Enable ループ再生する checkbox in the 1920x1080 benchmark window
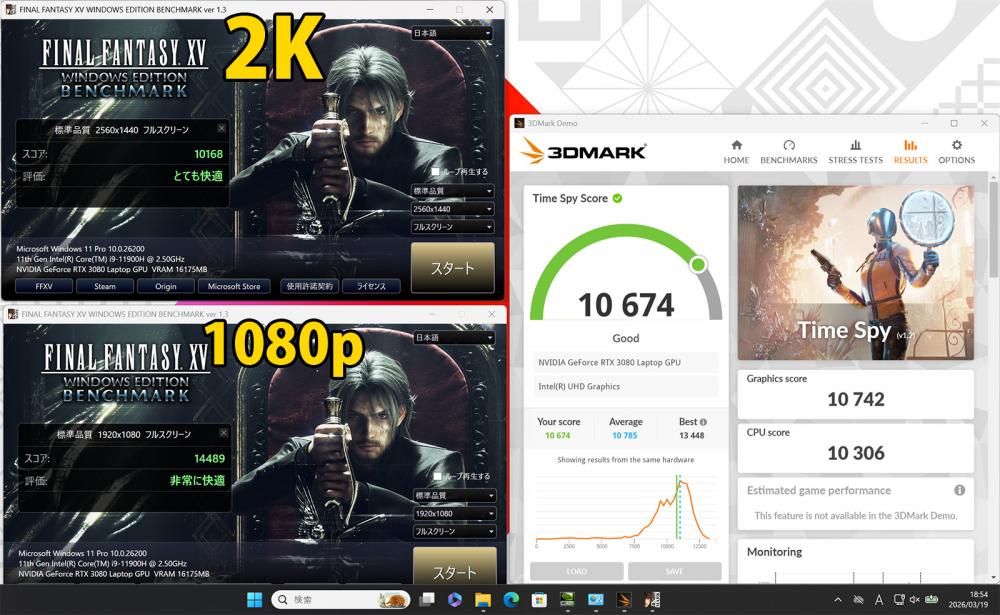Image resolution: width=1000 pixels, height=615 pixels. tap(438, 476)
